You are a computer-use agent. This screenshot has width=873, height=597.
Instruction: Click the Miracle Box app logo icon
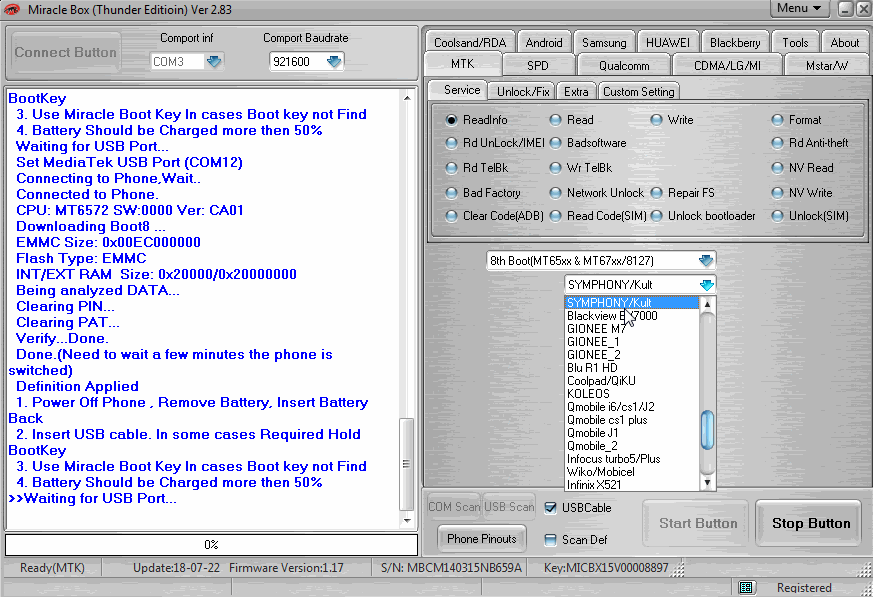[x=12, y=9]
